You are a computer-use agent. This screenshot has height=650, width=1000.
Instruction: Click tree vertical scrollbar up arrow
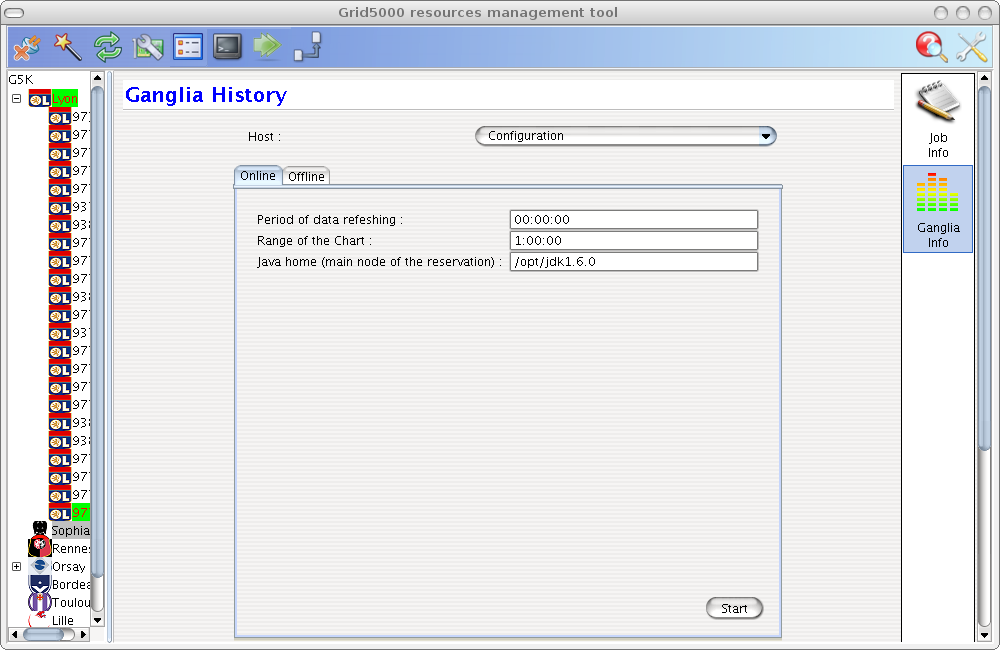(98, 78)
